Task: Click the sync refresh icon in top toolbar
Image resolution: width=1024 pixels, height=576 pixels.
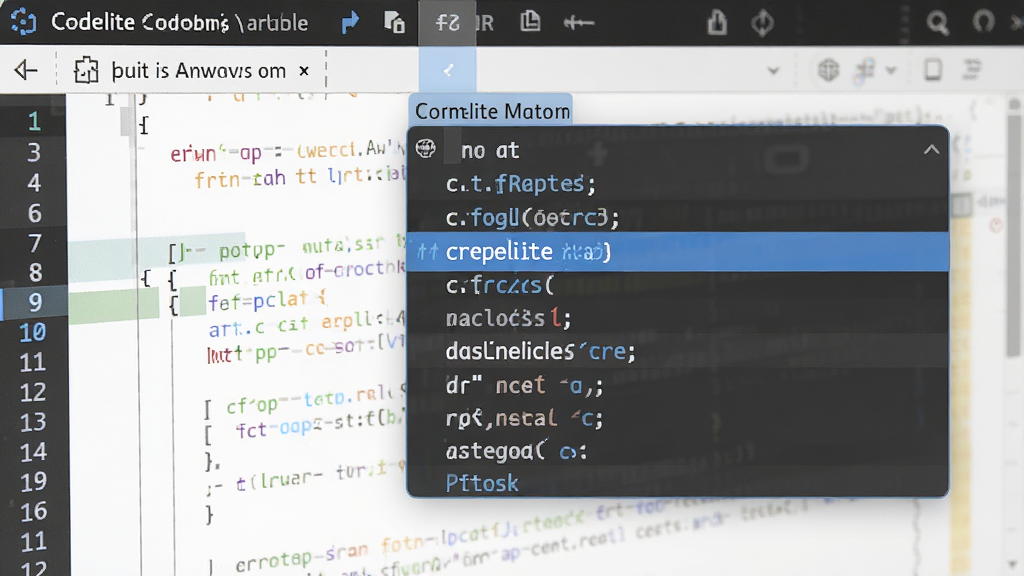Action: (x=762, y=23)
